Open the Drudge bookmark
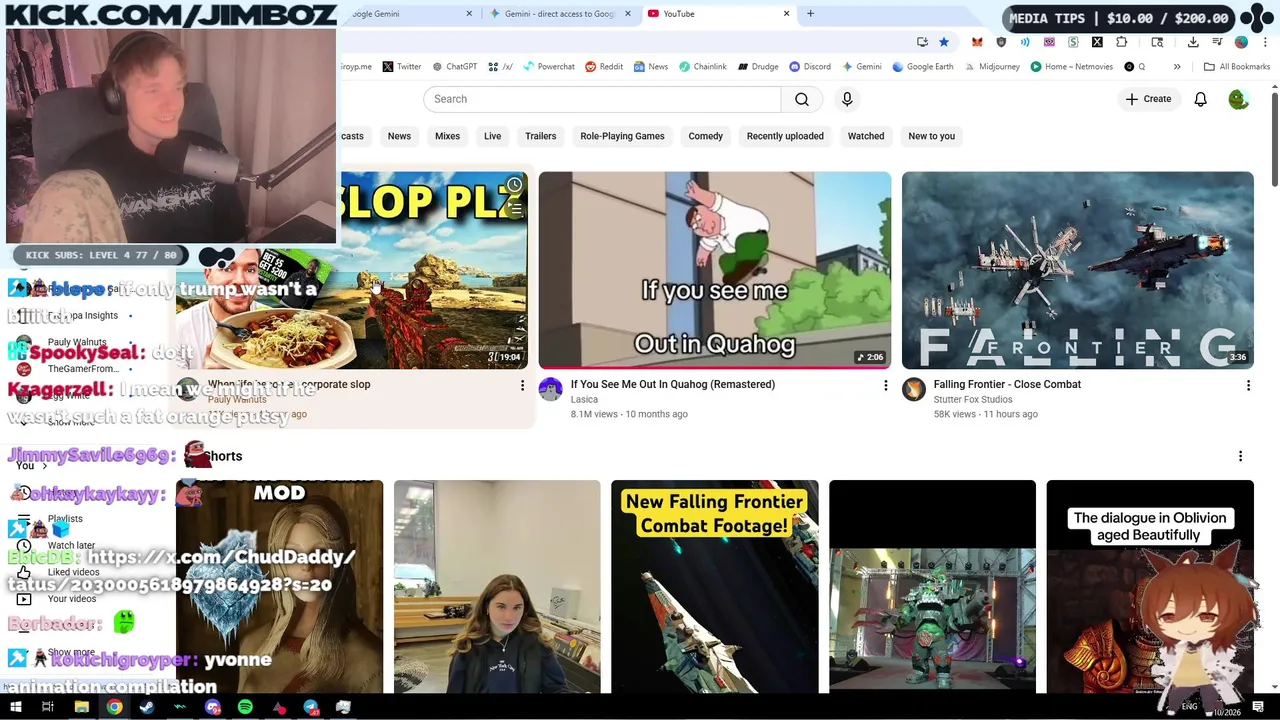1280x720 pixels. click(758, 67)
